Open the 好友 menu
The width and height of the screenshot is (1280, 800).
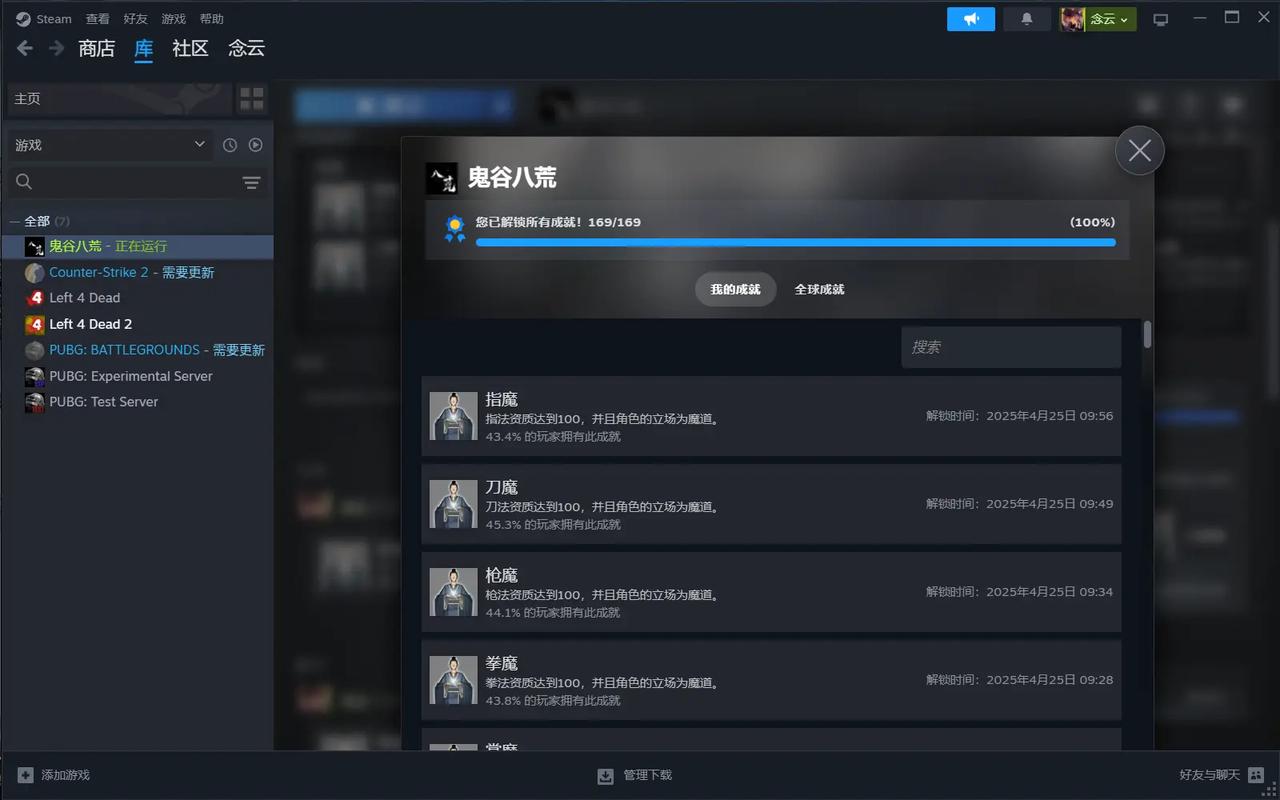pyautogui.click(x=136, y=19)
